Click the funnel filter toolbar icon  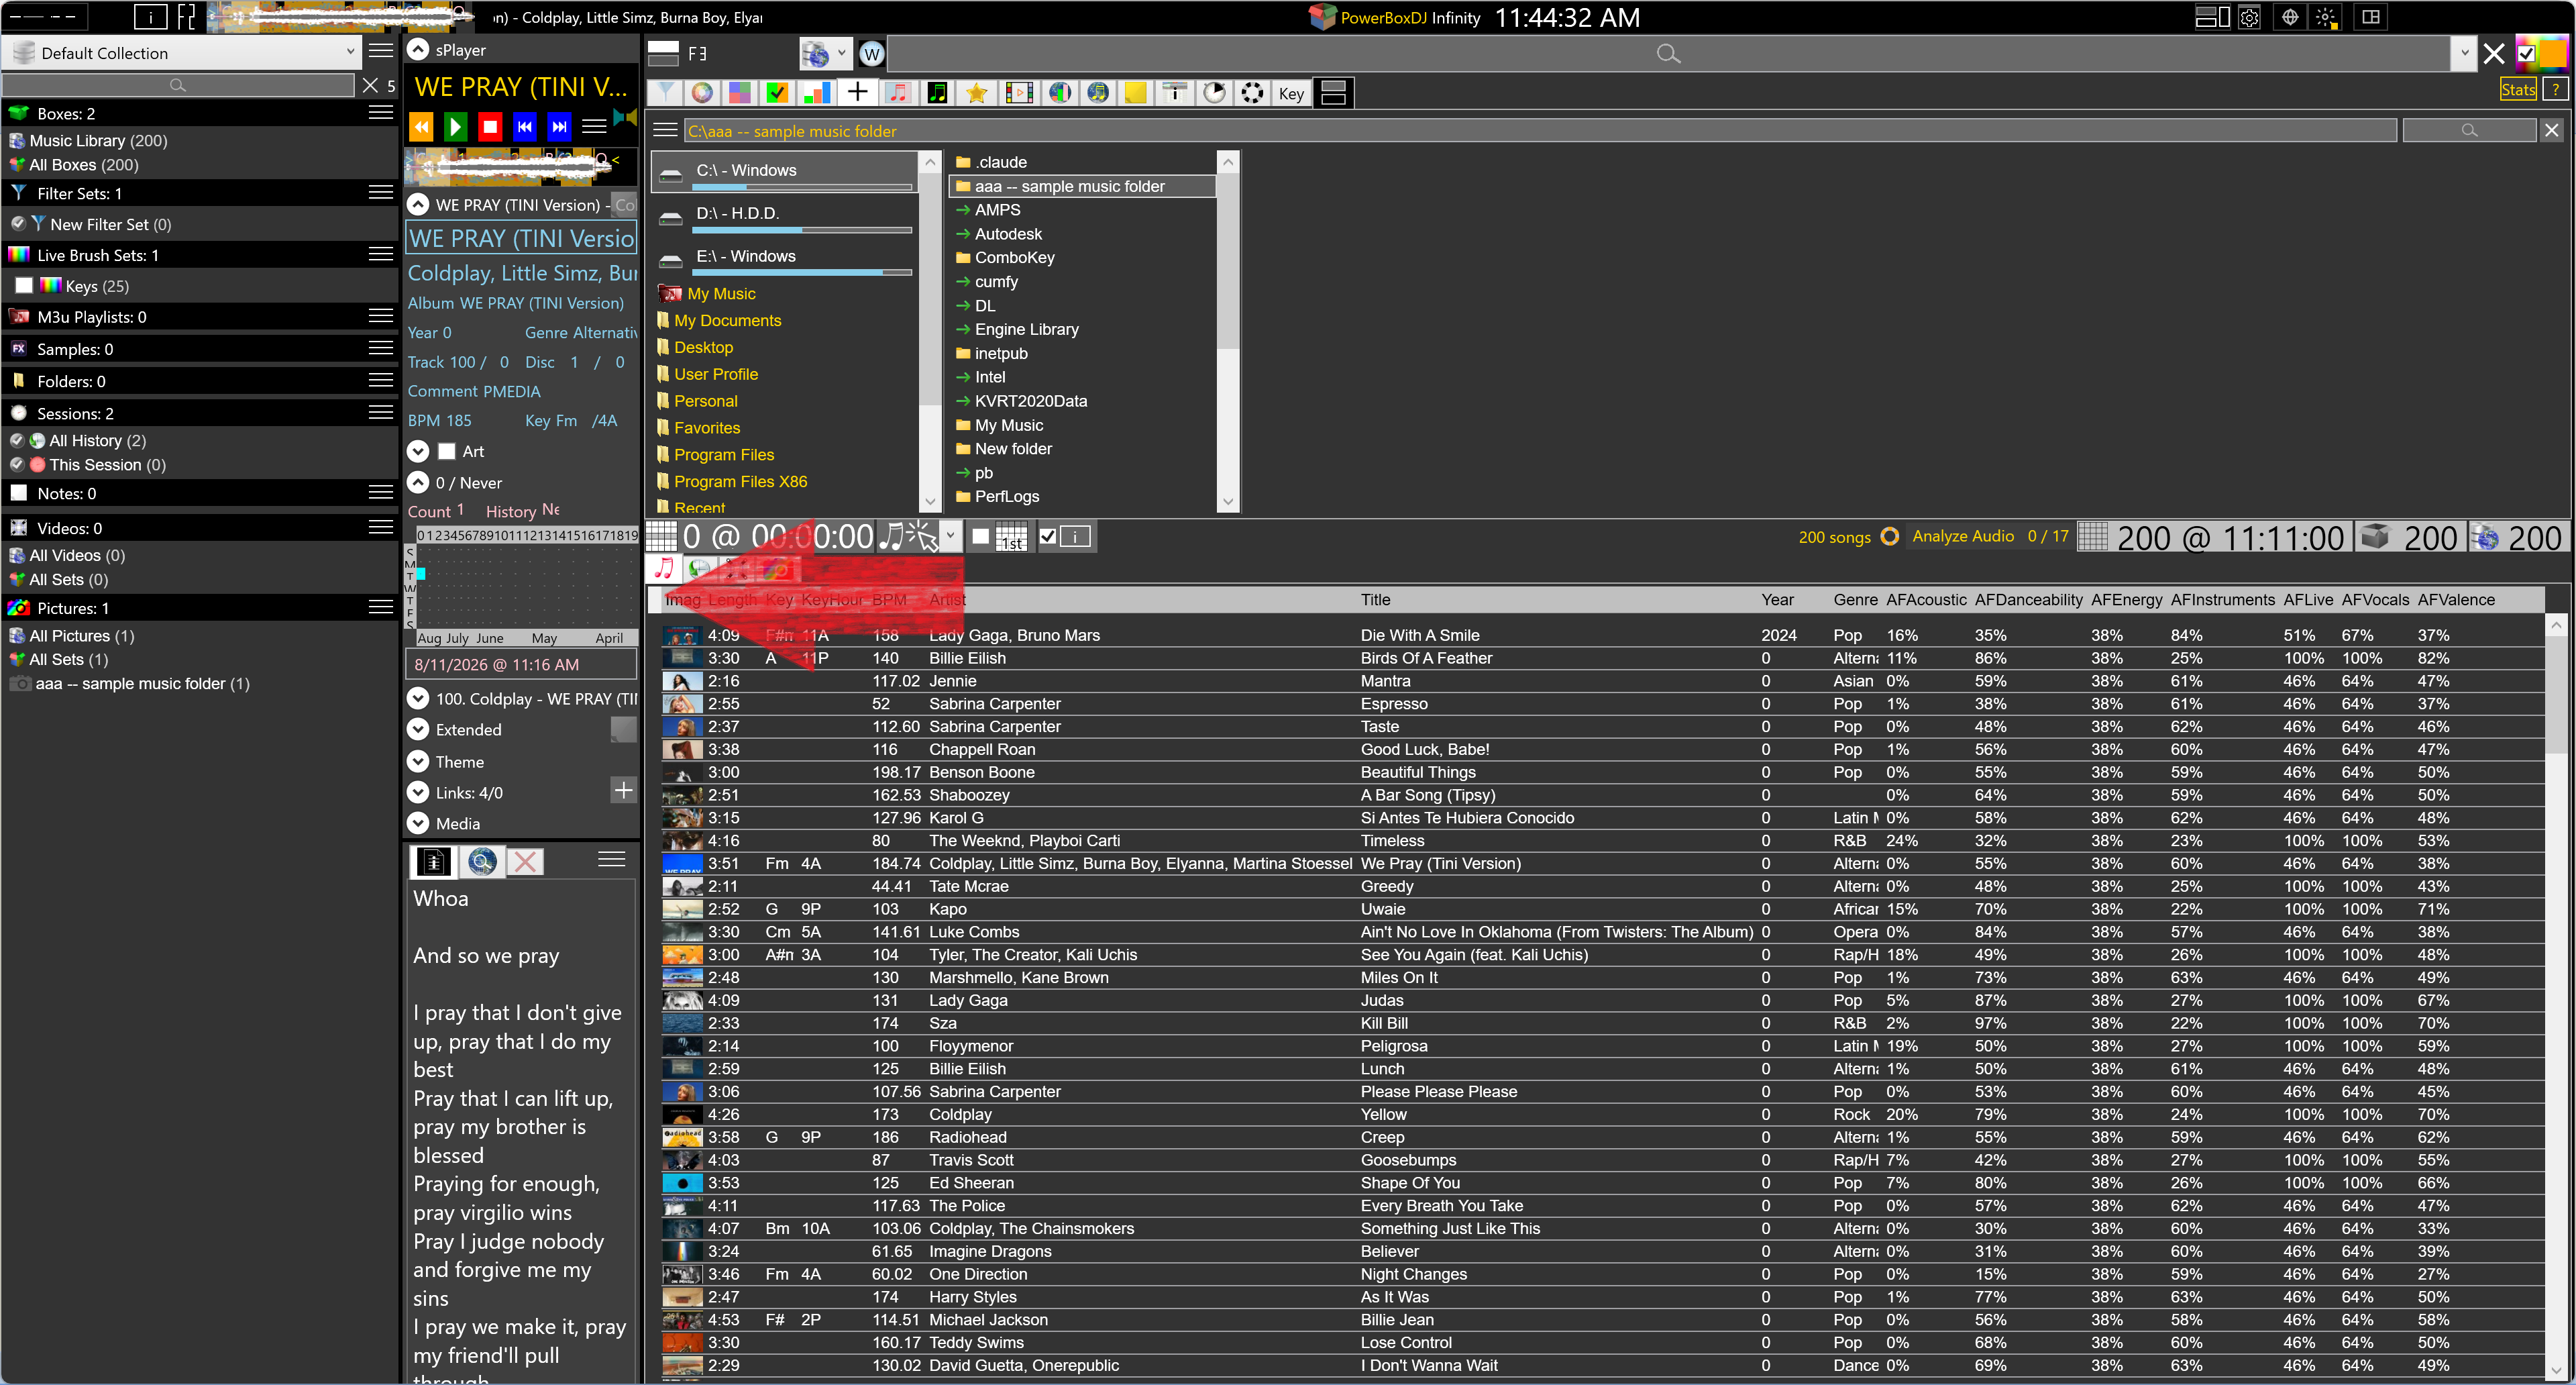[664, 93]
